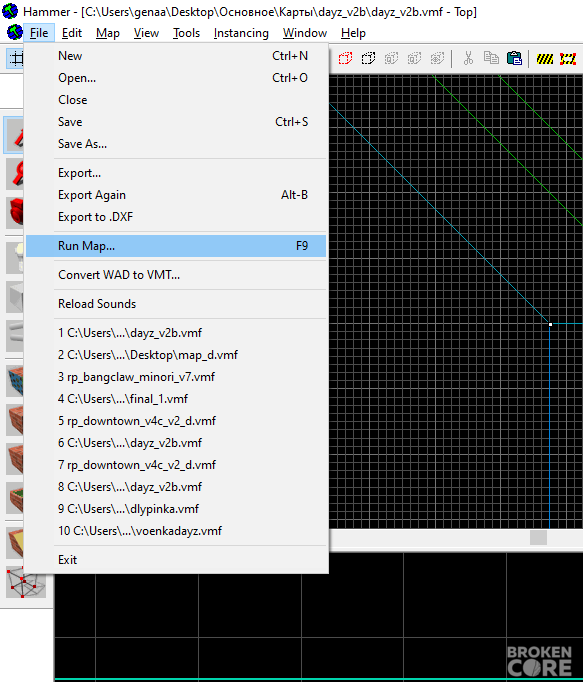This screenshot has height=682, width=583.
Task: Choose Export... in the File menu
Action: tap(176, 173)
